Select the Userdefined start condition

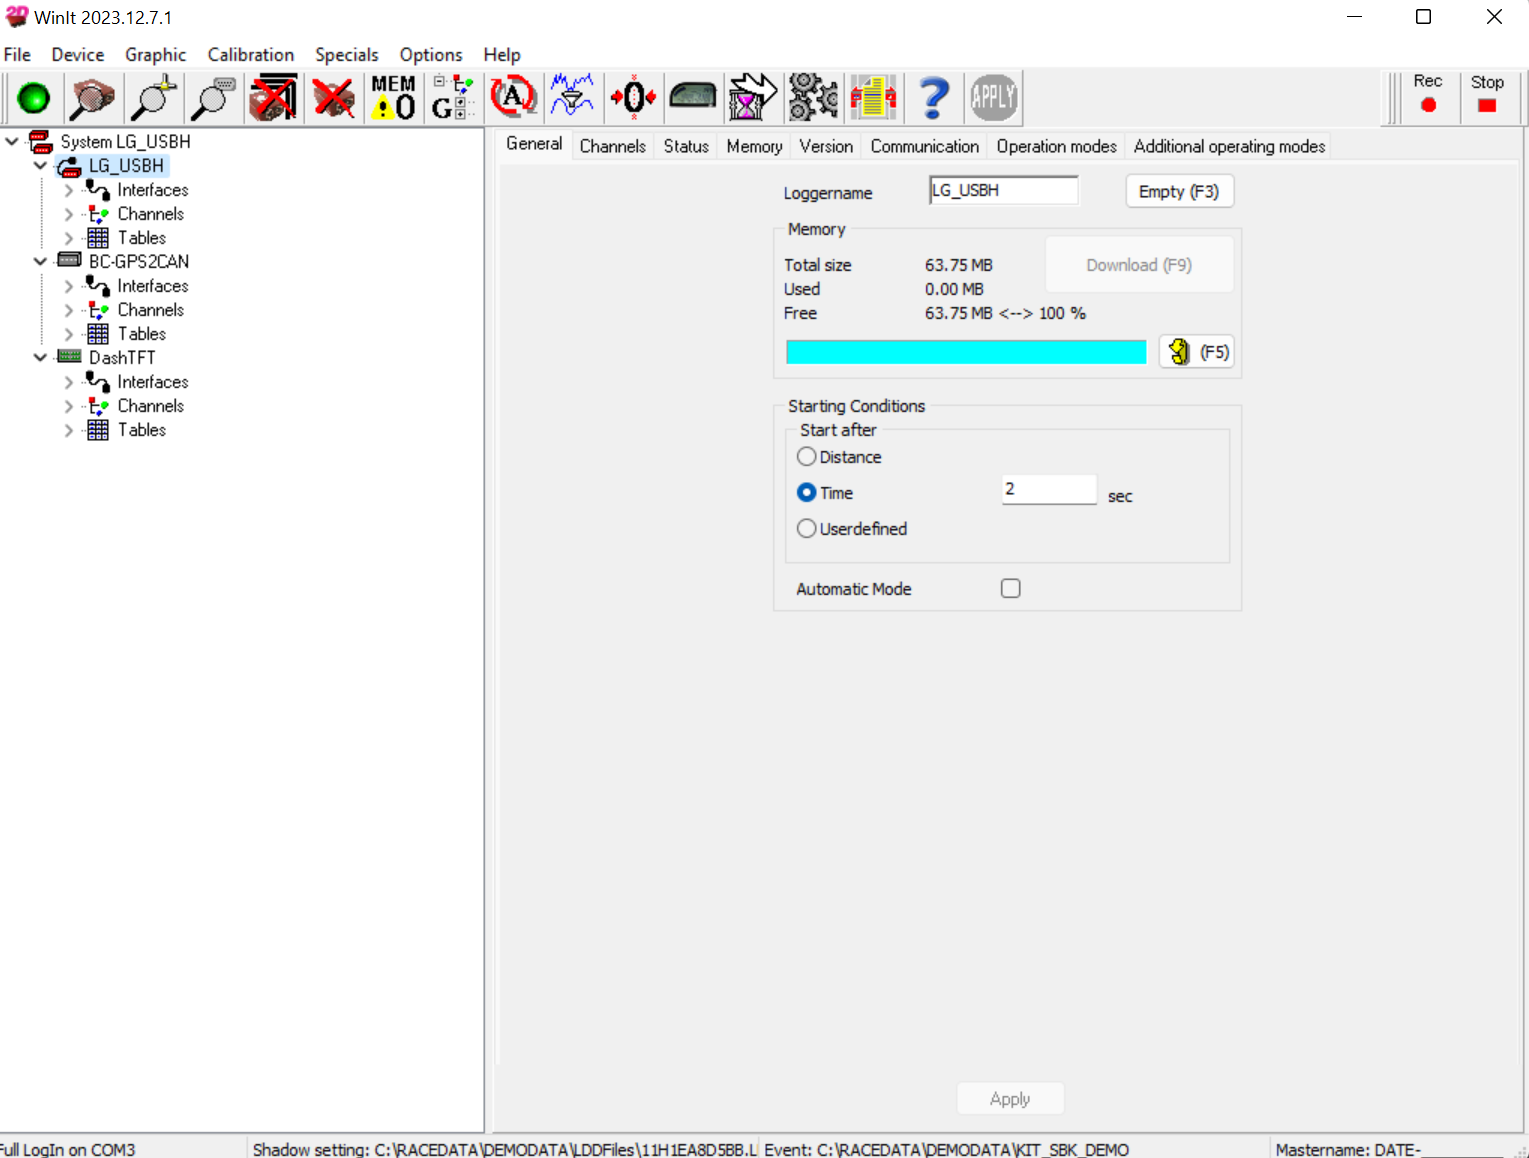click(x=807, y=529)
